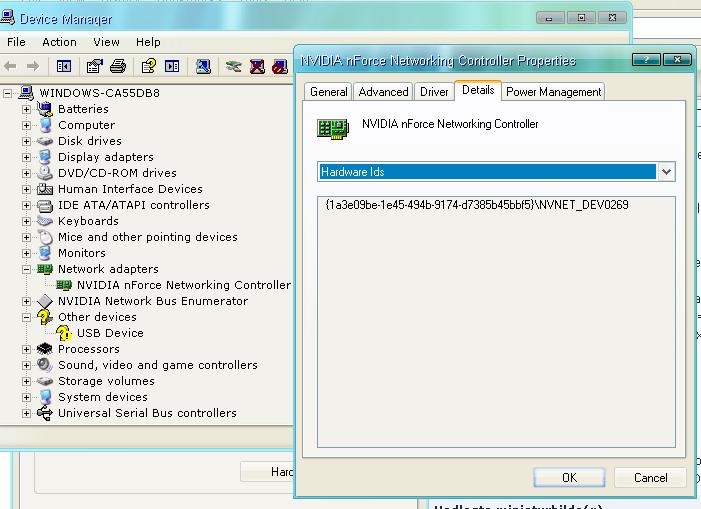Open the Action menu
Image resolution: width=701 pixels, height=509 pixels.
pyautogui.click(x=59, y=42)
